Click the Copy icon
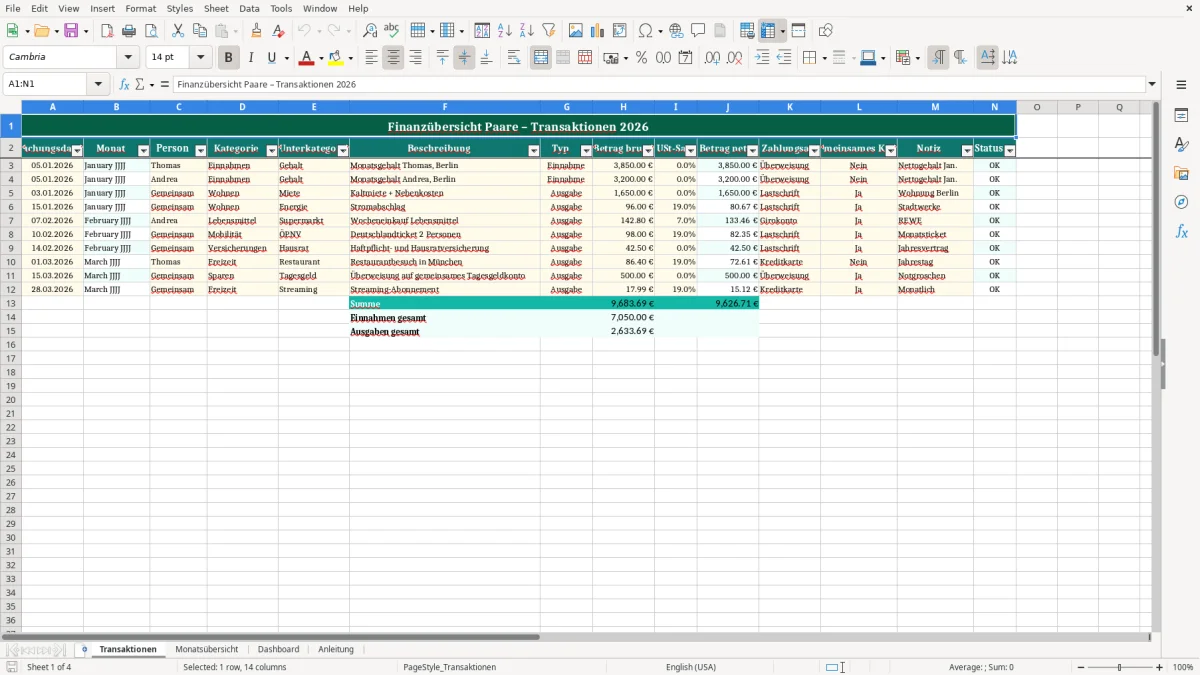Image resolution: width=1200 pixels, height=675 pixels. tap(200, 31)
